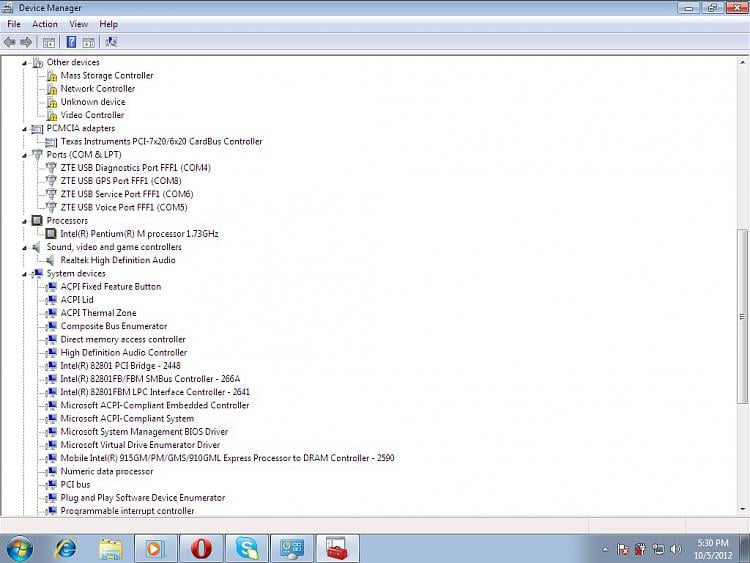Open the Action menu
750x563 pixels.
pyautogui.click(x=45, y=24)
